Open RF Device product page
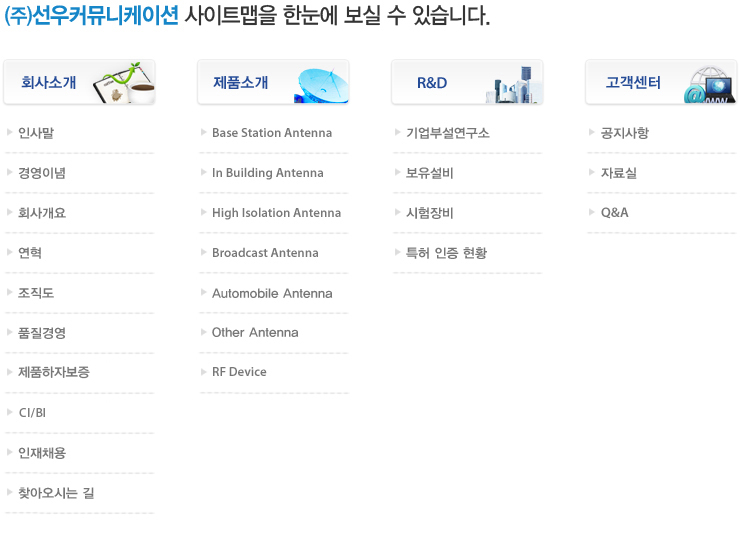 (239, 372)
